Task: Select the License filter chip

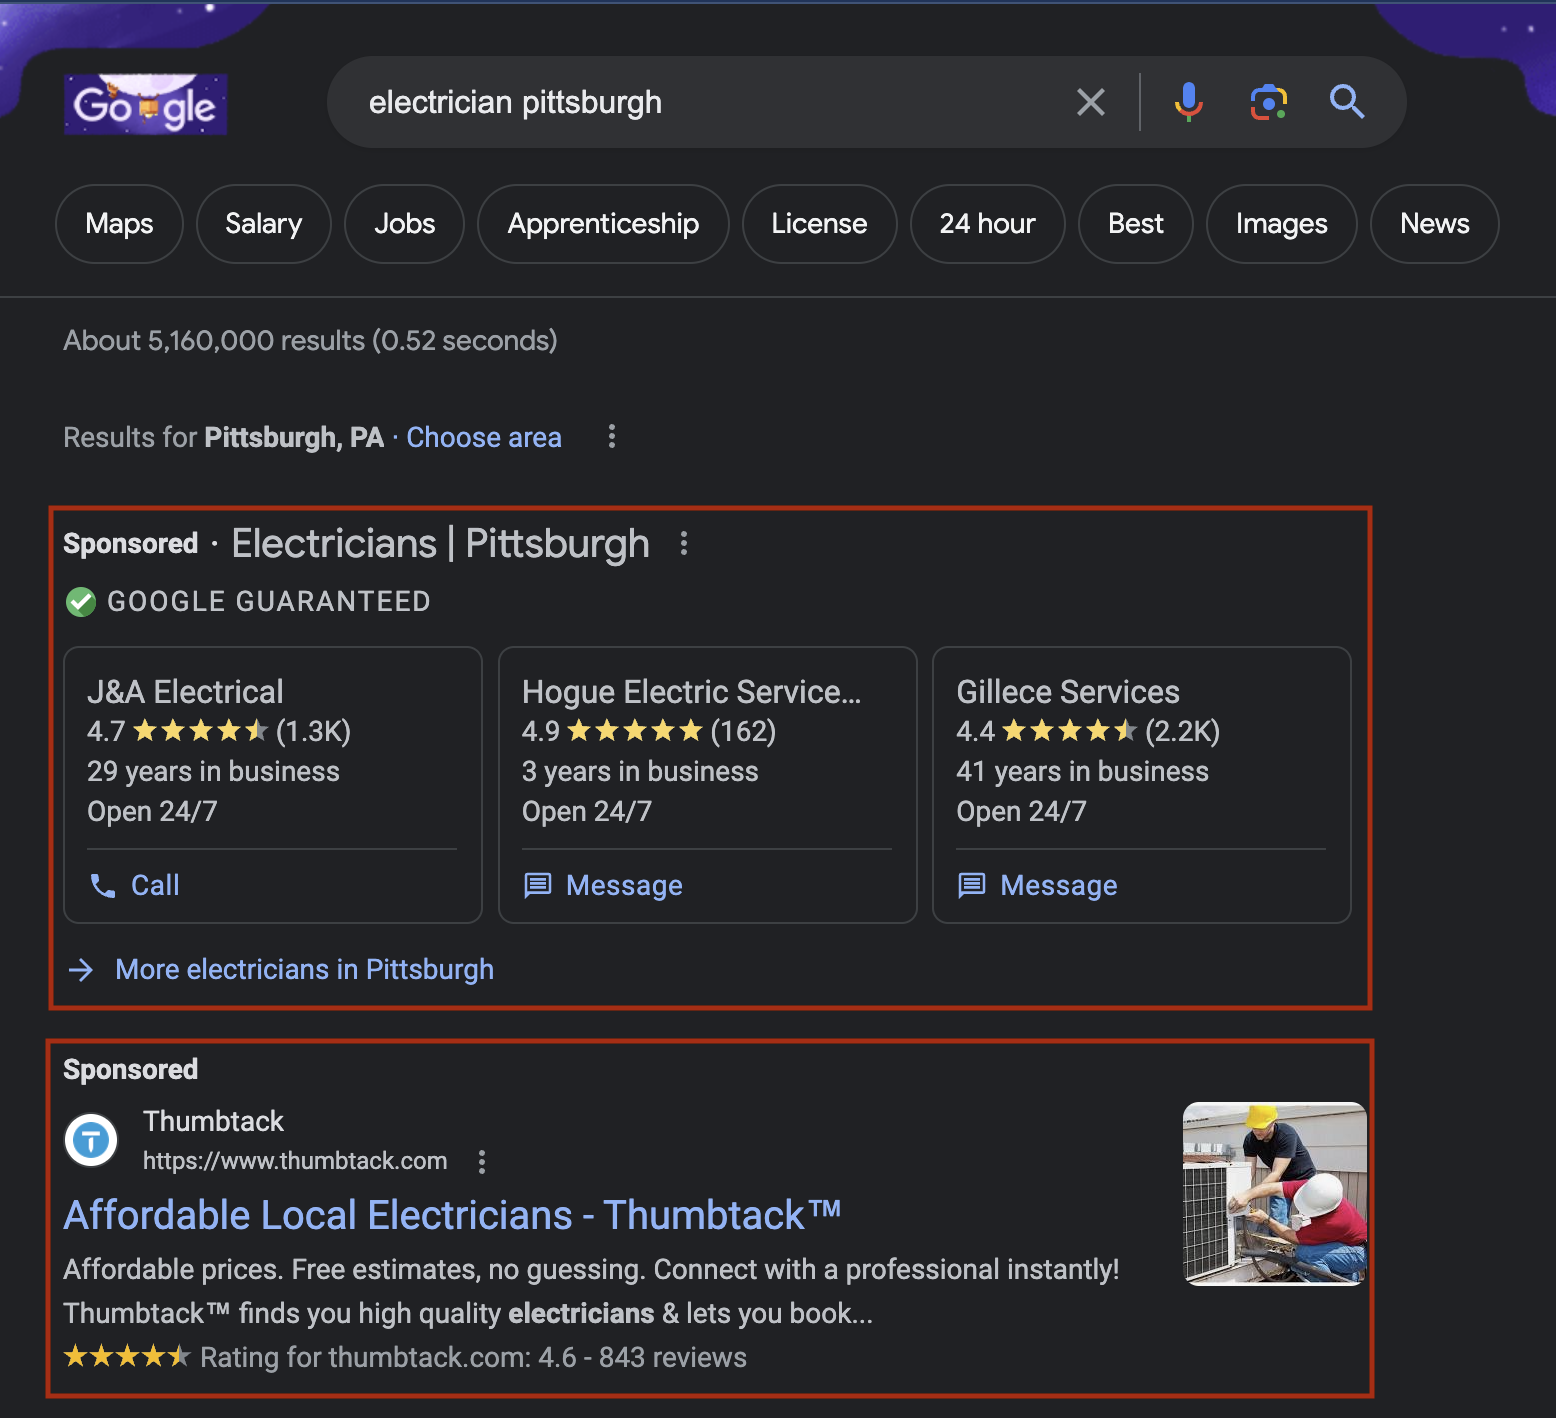Action: (820, 224)
